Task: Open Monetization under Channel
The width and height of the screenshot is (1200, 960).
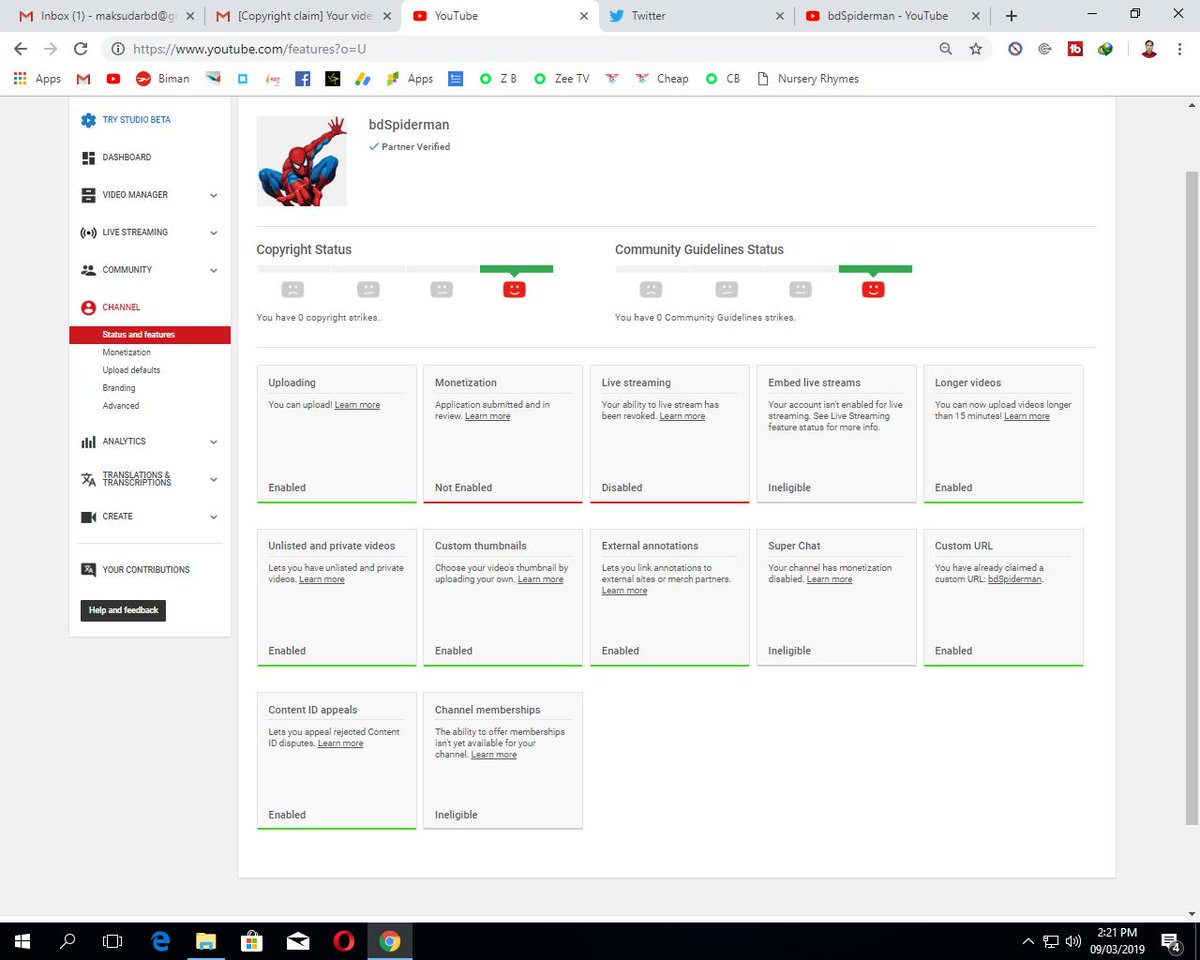Action: tap(127, 353)
